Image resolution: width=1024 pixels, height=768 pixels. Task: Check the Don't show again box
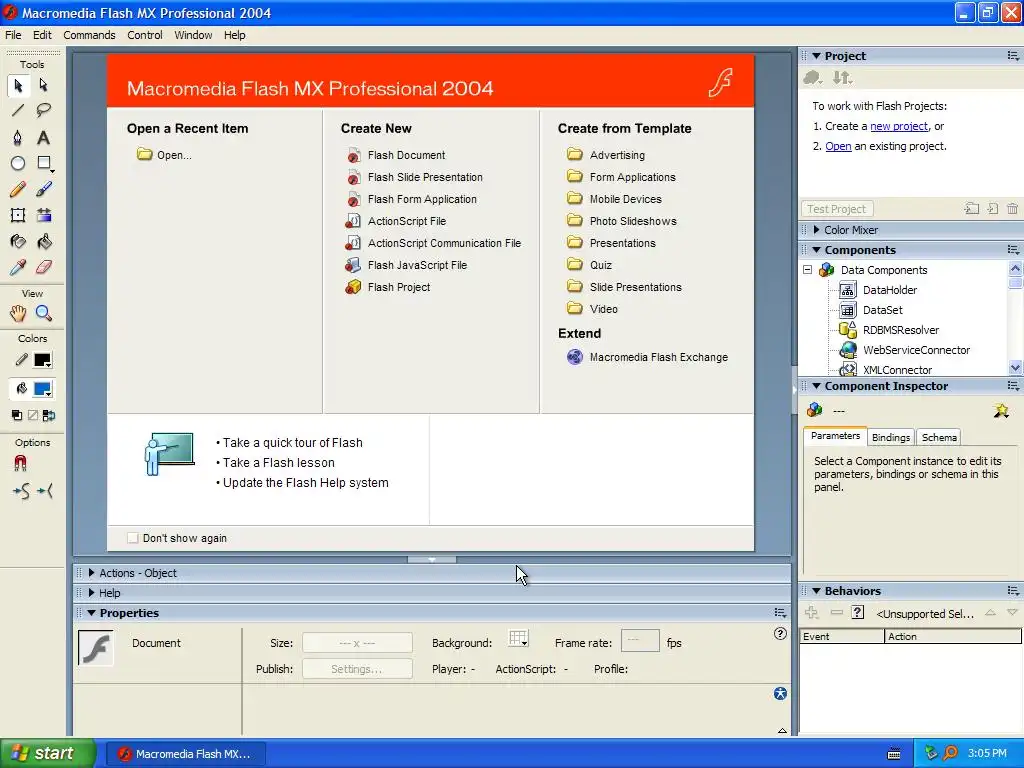[x=133, y=538]
